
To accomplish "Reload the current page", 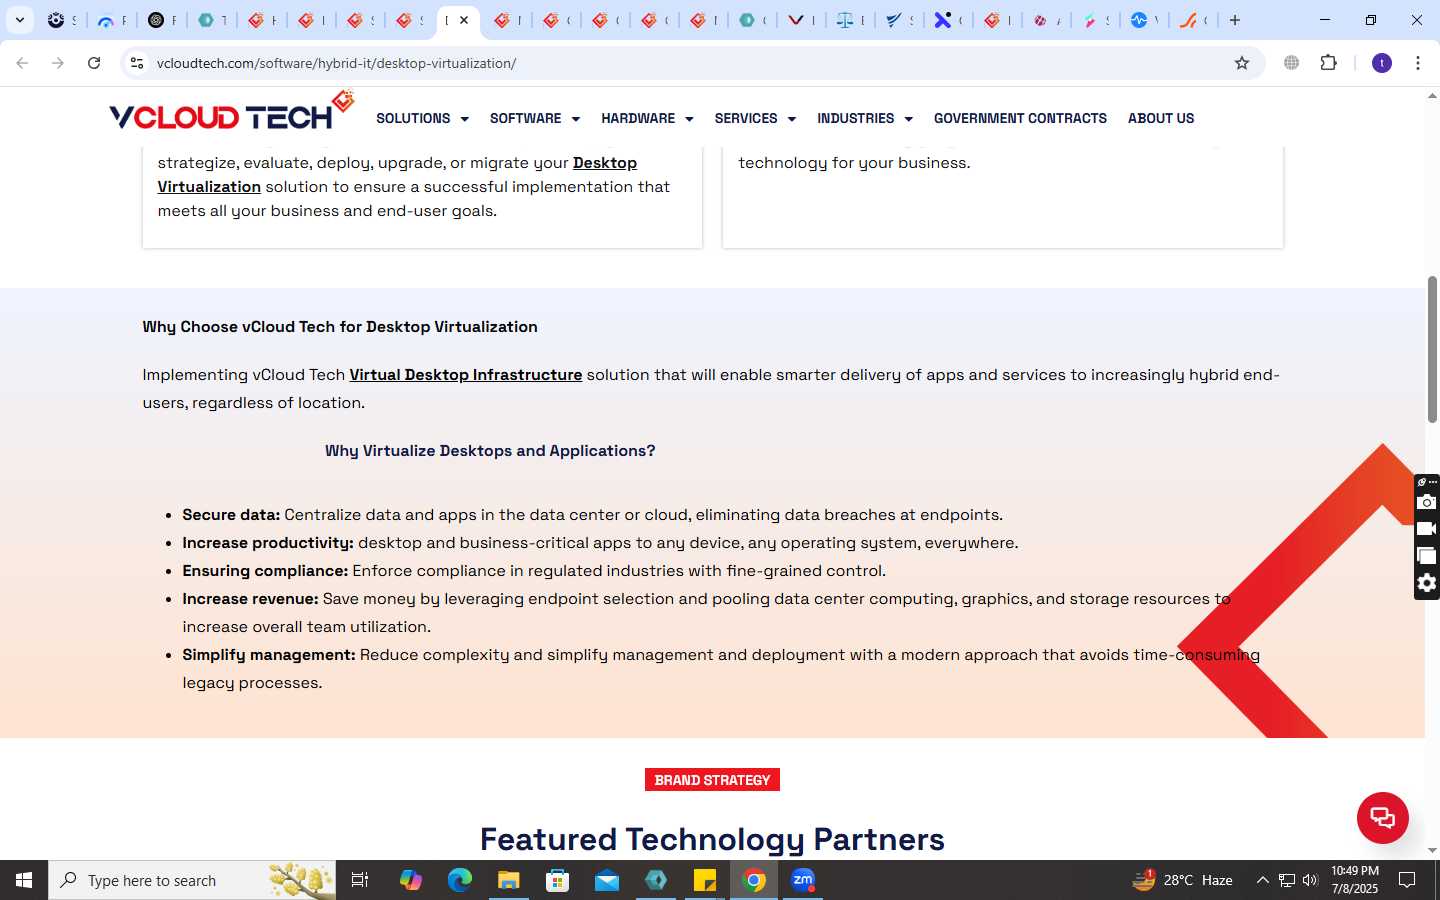I will coord(94,63).
